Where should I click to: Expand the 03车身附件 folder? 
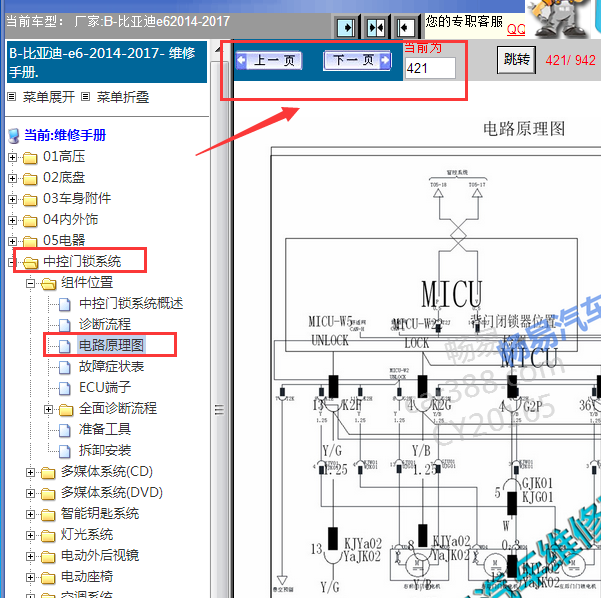tap(12, 199)
